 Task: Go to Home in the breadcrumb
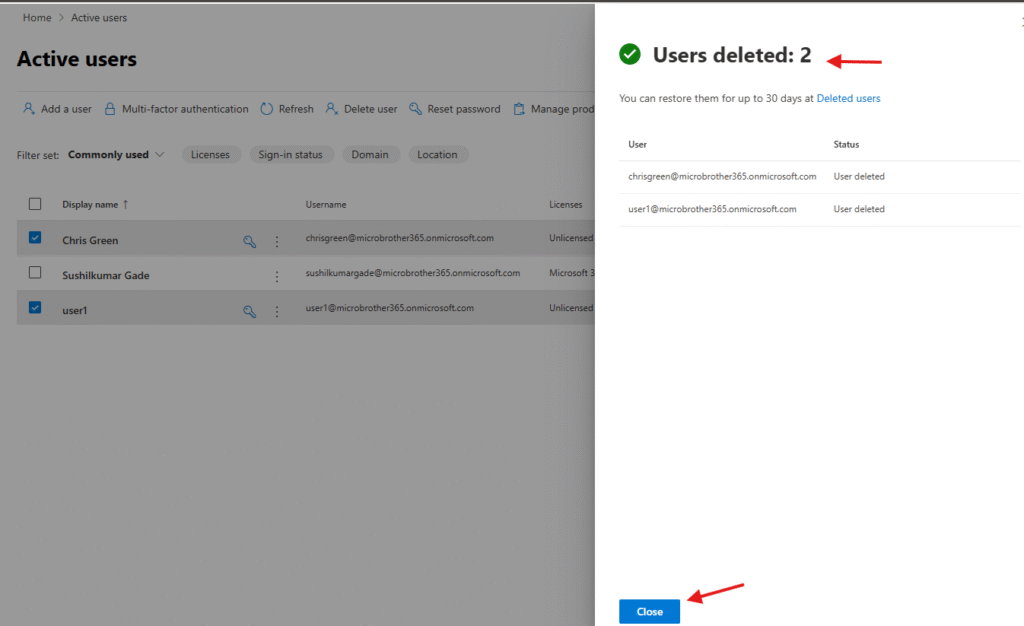pyautogui.click(x=37, y=18)
